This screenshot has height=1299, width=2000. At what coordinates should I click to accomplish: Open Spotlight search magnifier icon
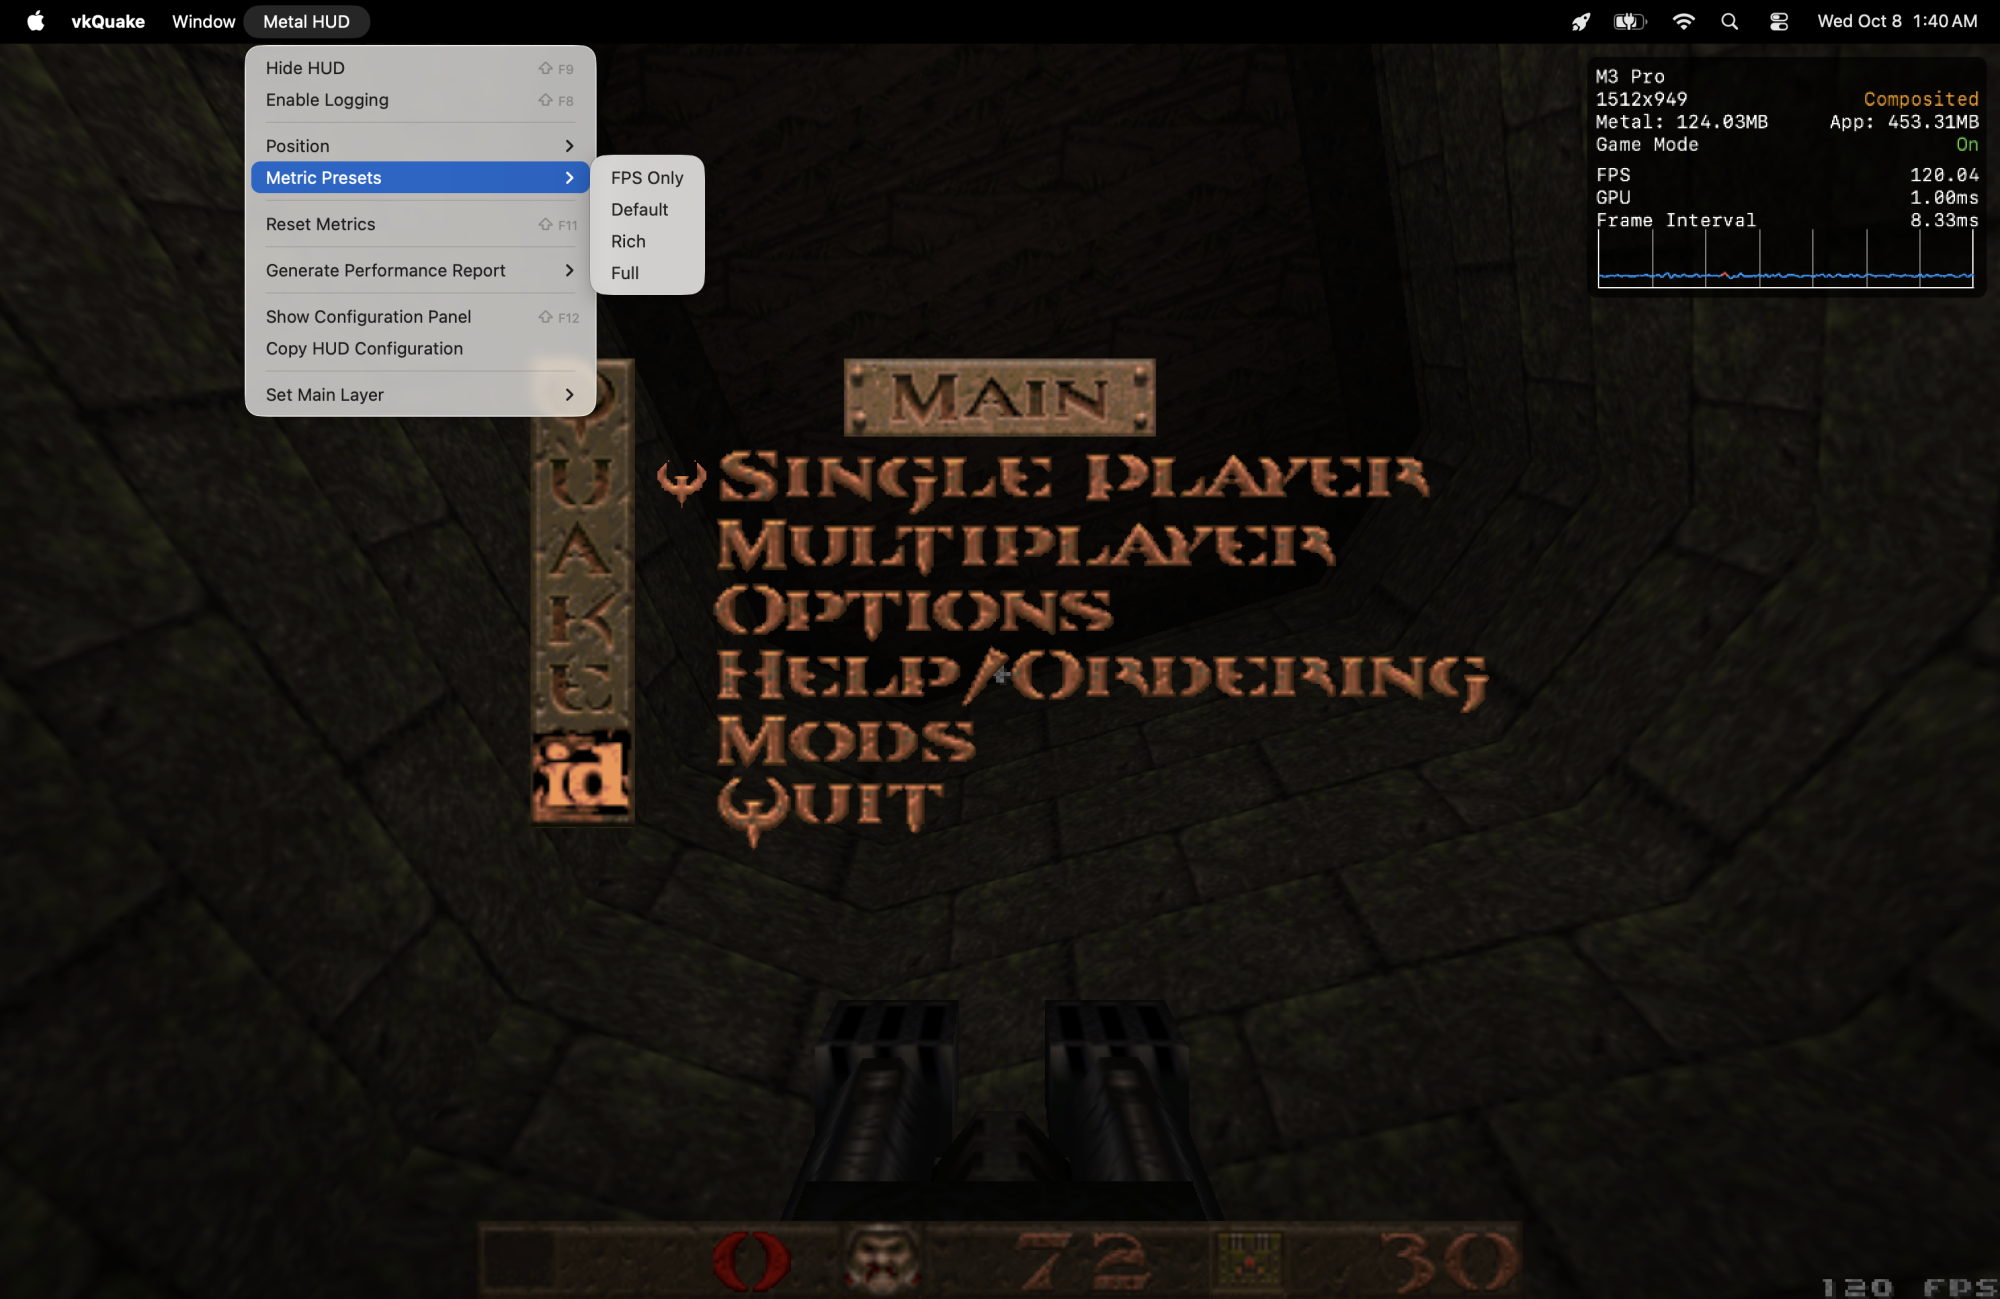(x=1729, y=21)
